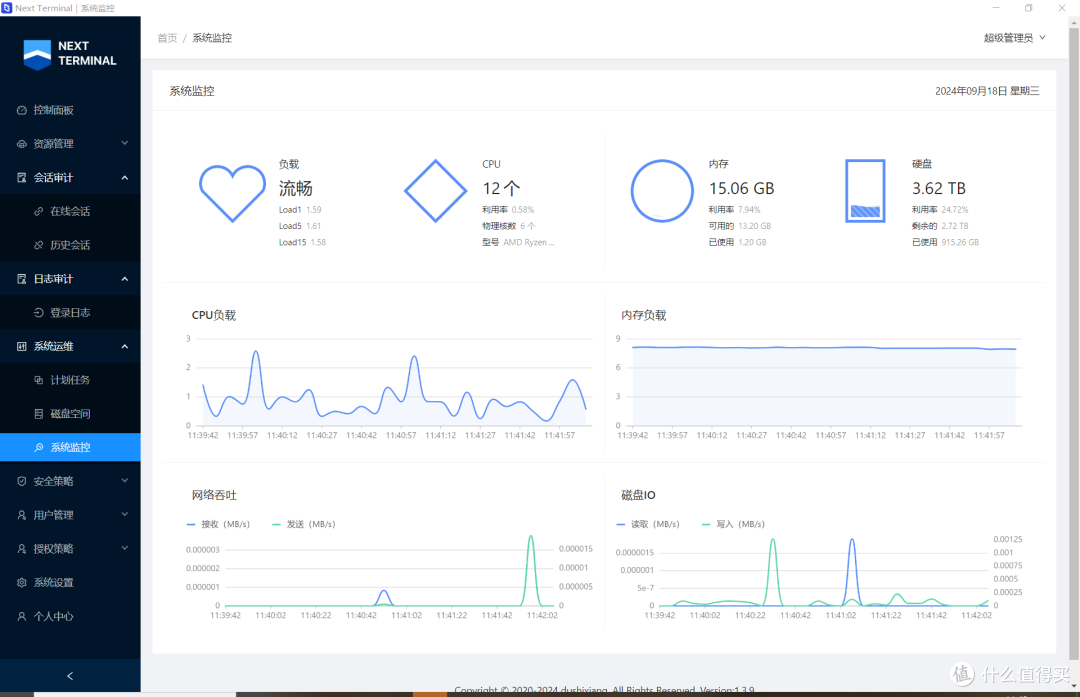Collapse the 会话审计 submenu chevron
Screen dimensions: 1080x697
125,178
